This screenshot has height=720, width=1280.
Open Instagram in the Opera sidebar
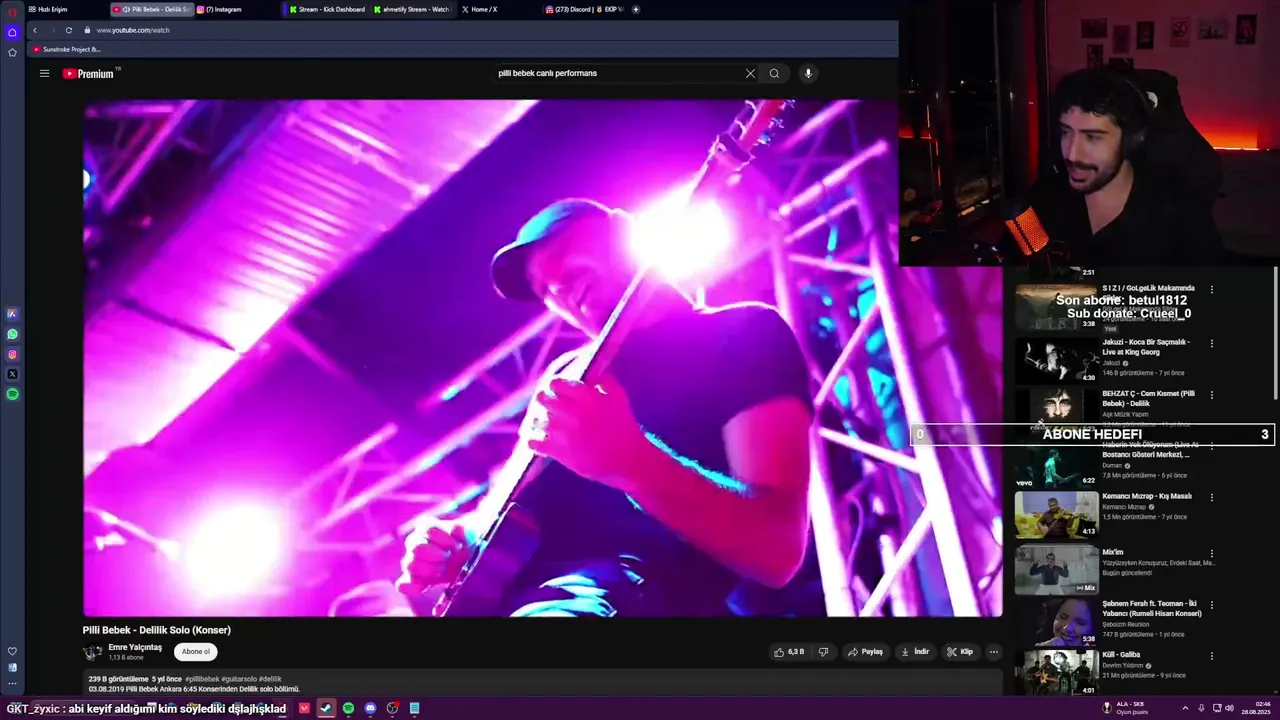click(x=12, y=354)
